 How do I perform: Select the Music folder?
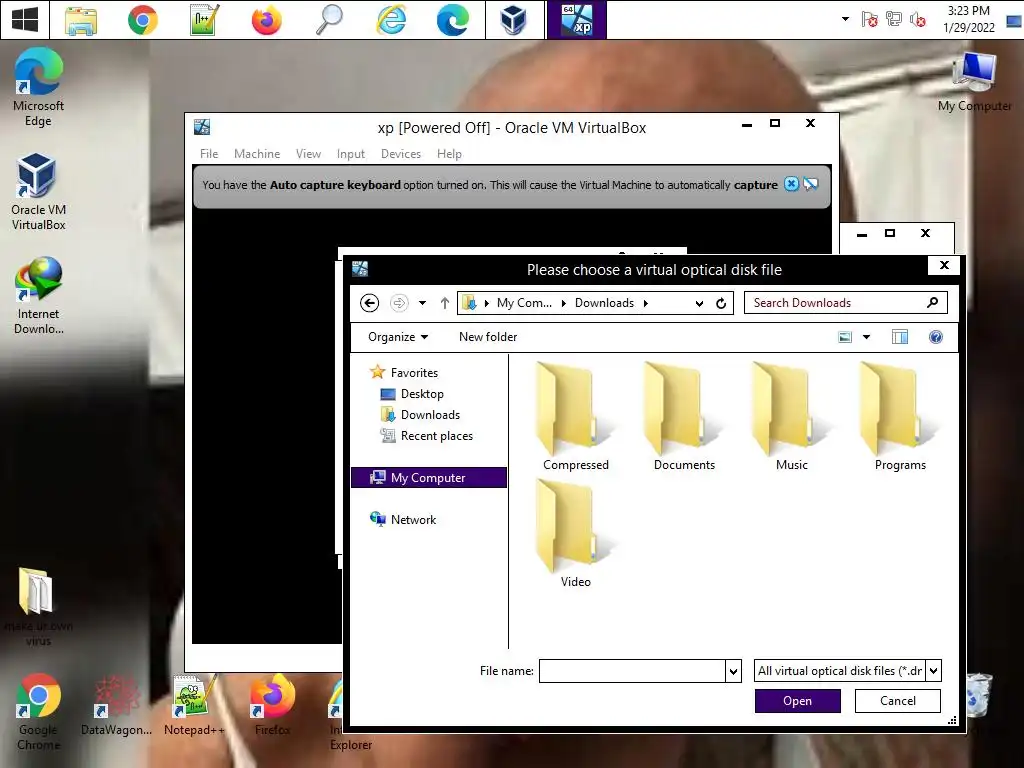point(792,416)
